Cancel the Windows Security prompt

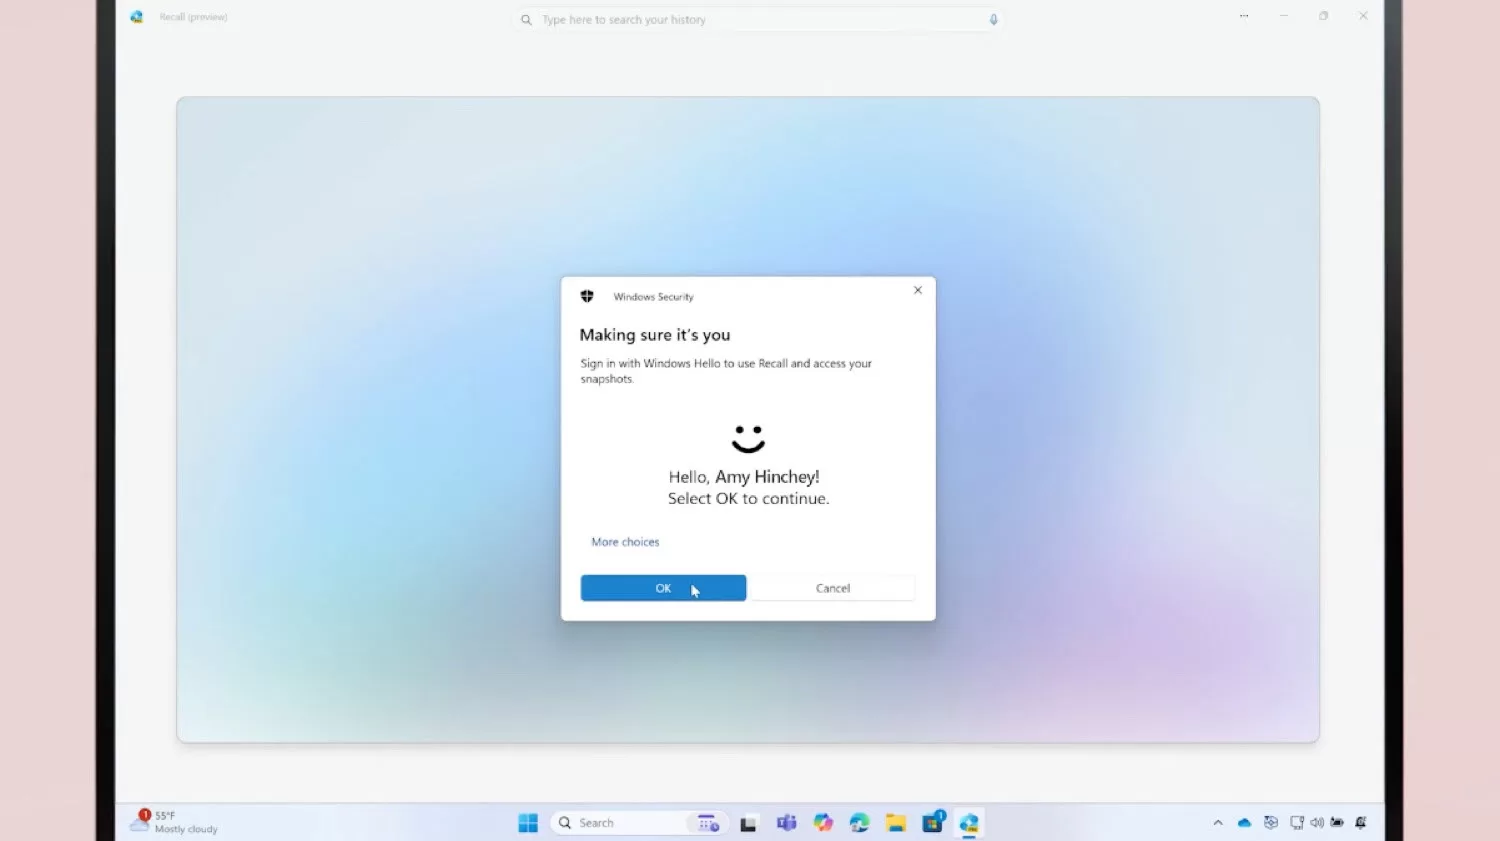click(833, 588)
